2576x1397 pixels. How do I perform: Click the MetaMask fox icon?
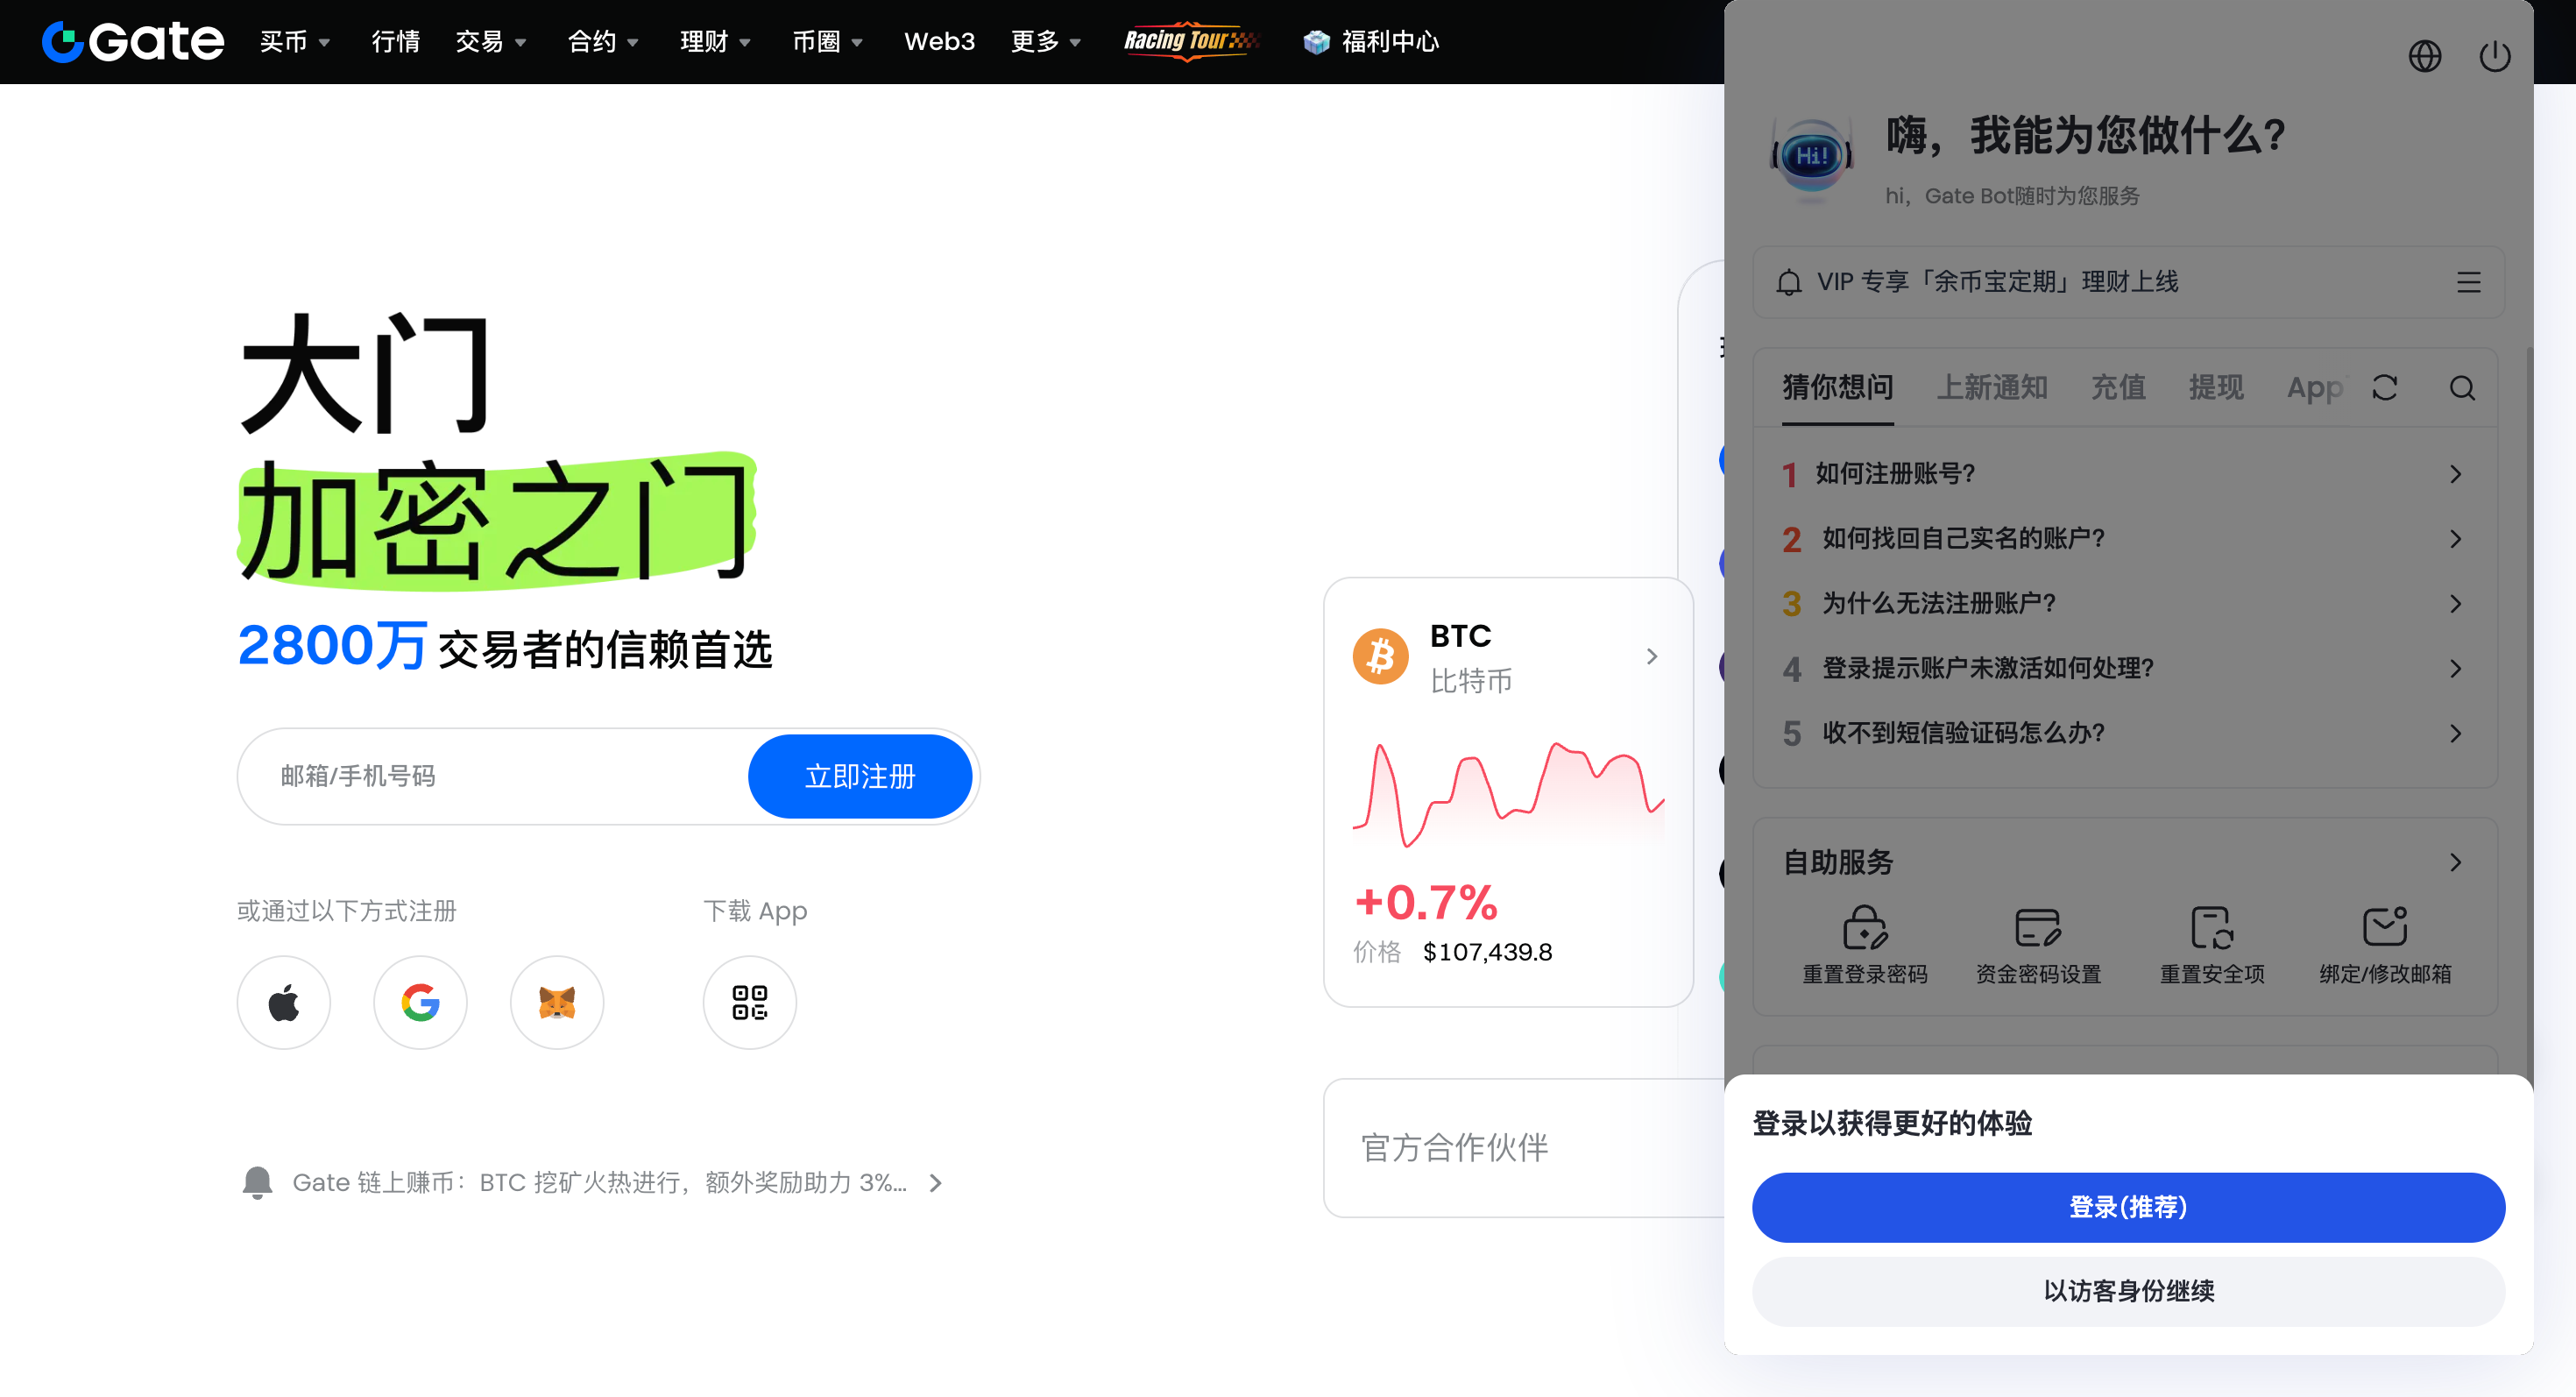[557, 1002]
